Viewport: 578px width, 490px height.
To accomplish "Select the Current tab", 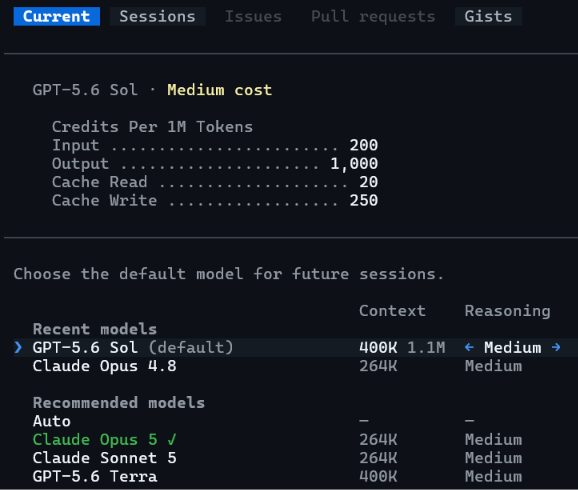I will 56,17.
